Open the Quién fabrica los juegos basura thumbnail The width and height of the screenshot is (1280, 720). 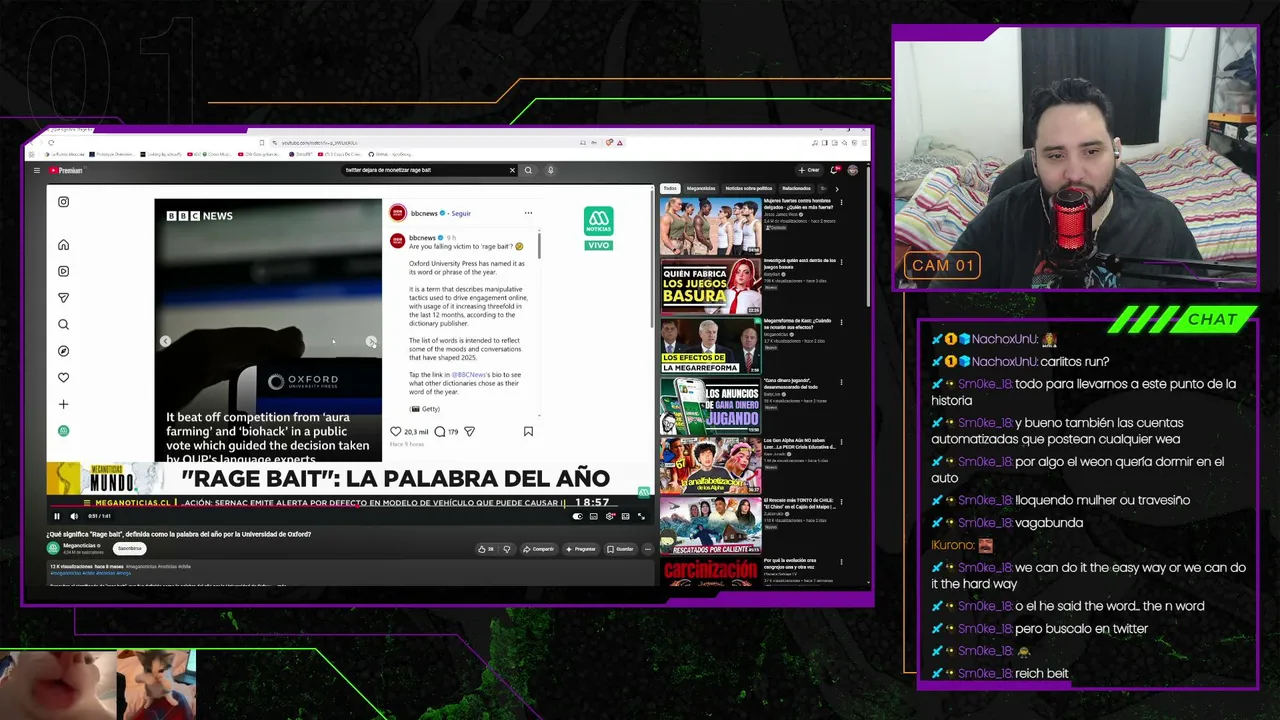[x=710, y=286]
